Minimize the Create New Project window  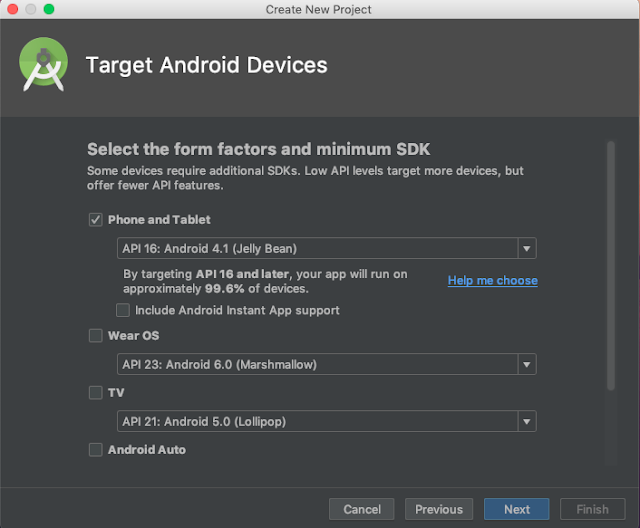(x=30, y=9)
